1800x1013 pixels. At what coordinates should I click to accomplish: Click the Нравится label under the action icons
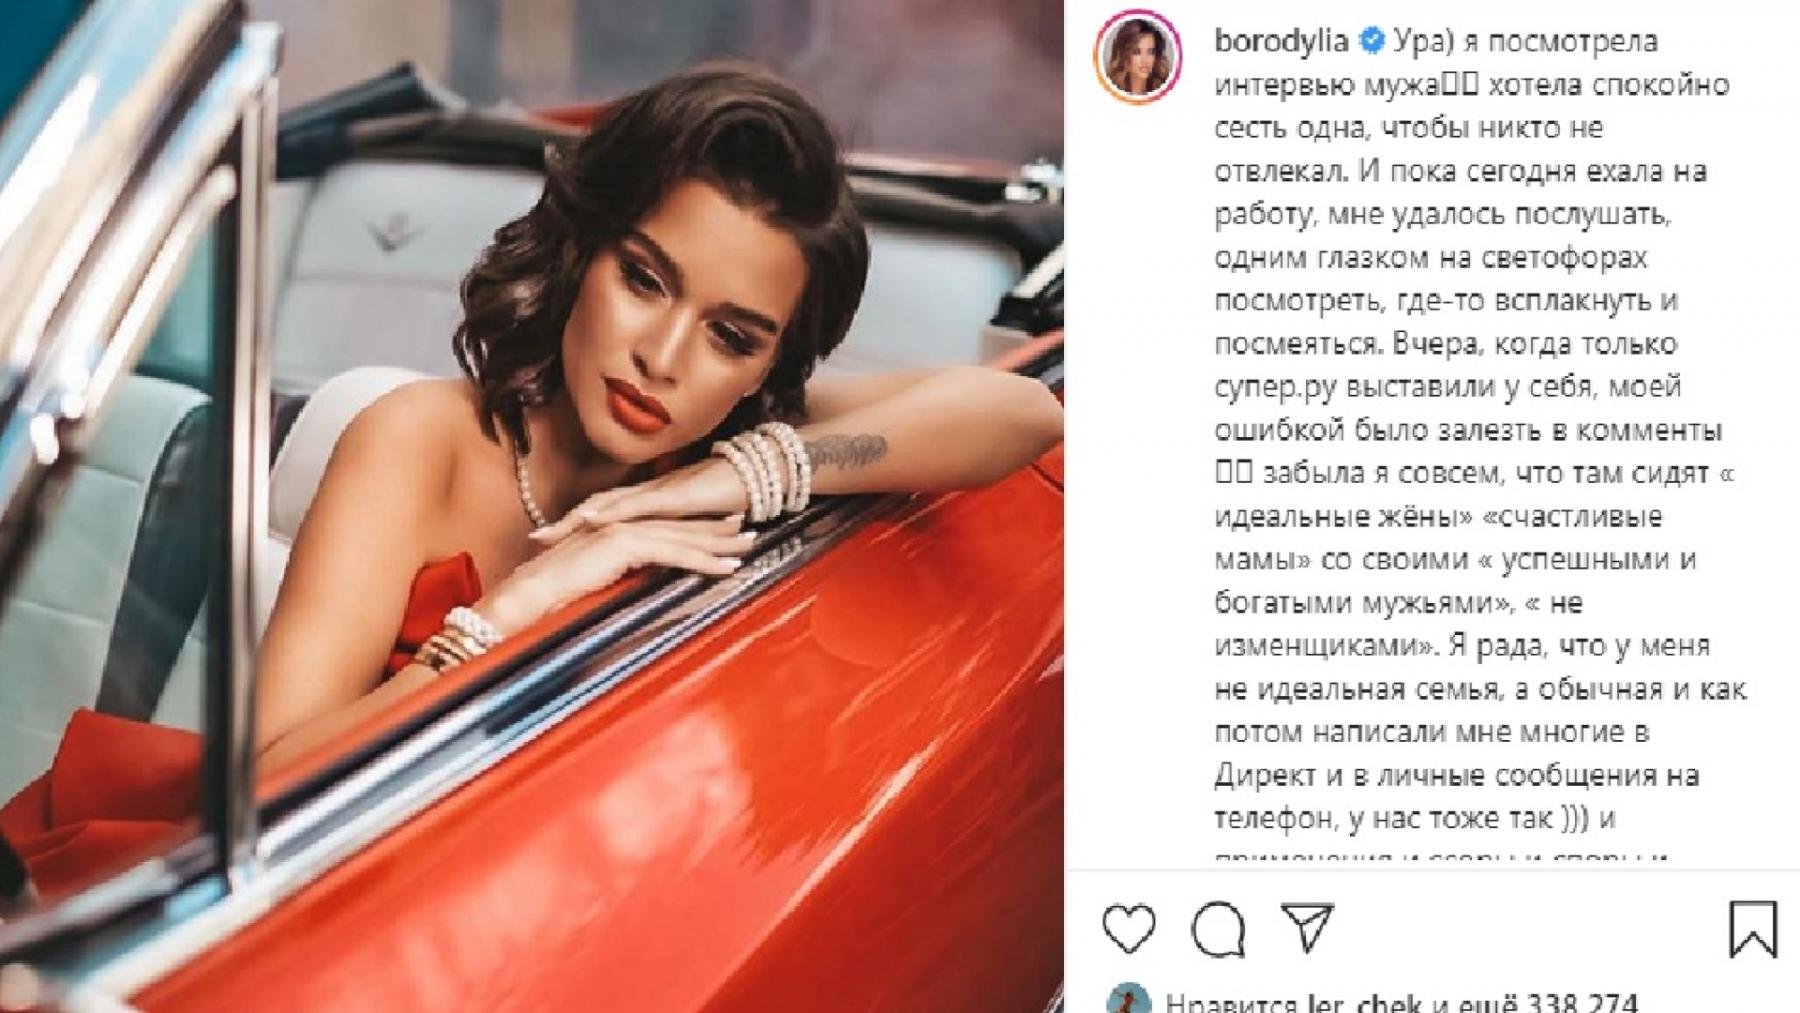click(1232, 1003)
